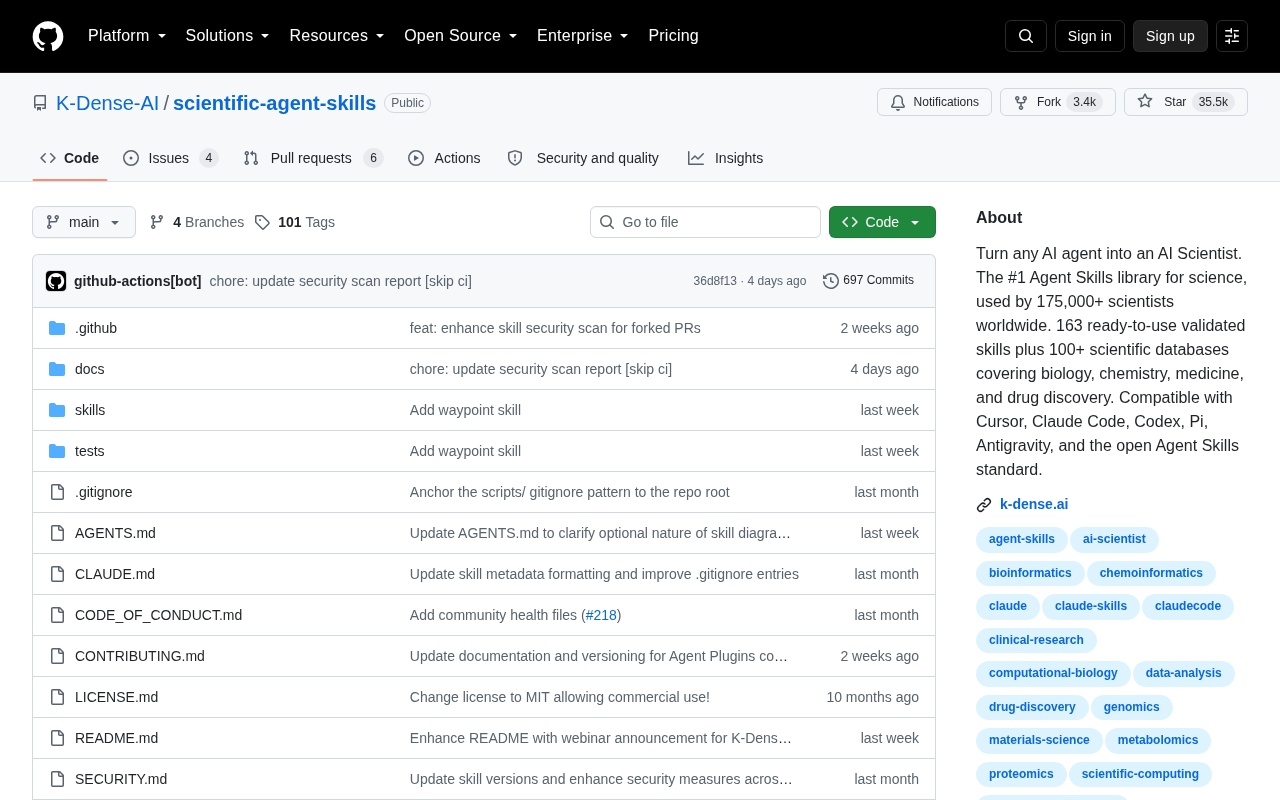Select the agent-skills topic tag

pos(1022,539)
